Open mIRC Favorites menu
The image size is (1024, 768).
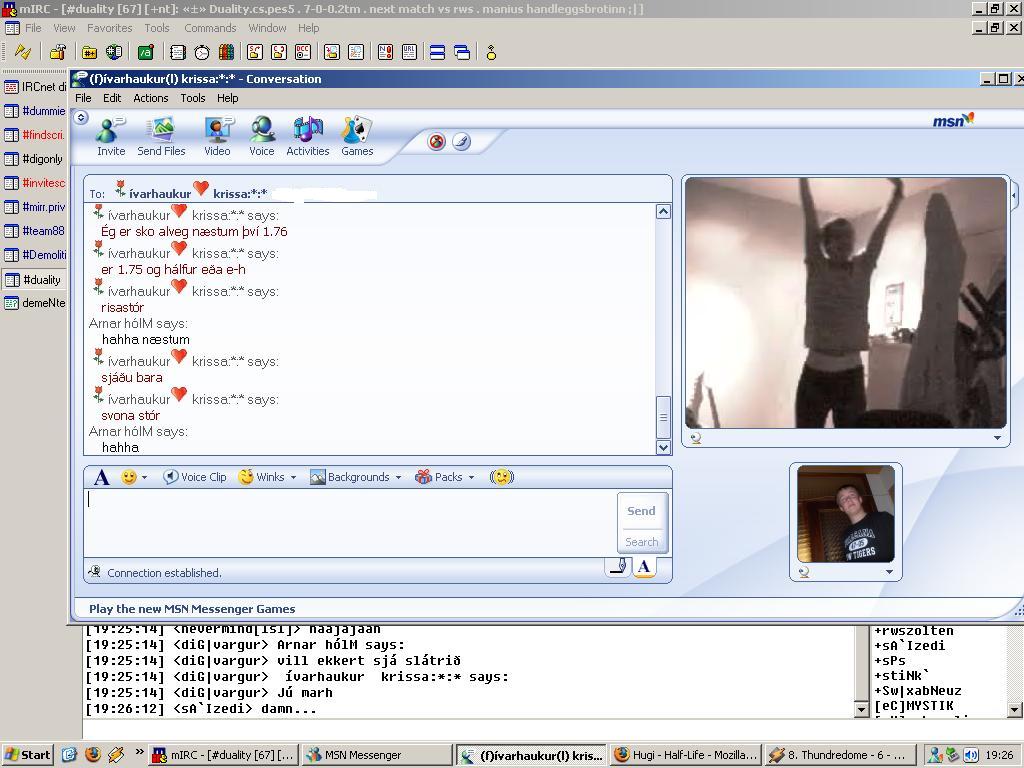point(110,28)
